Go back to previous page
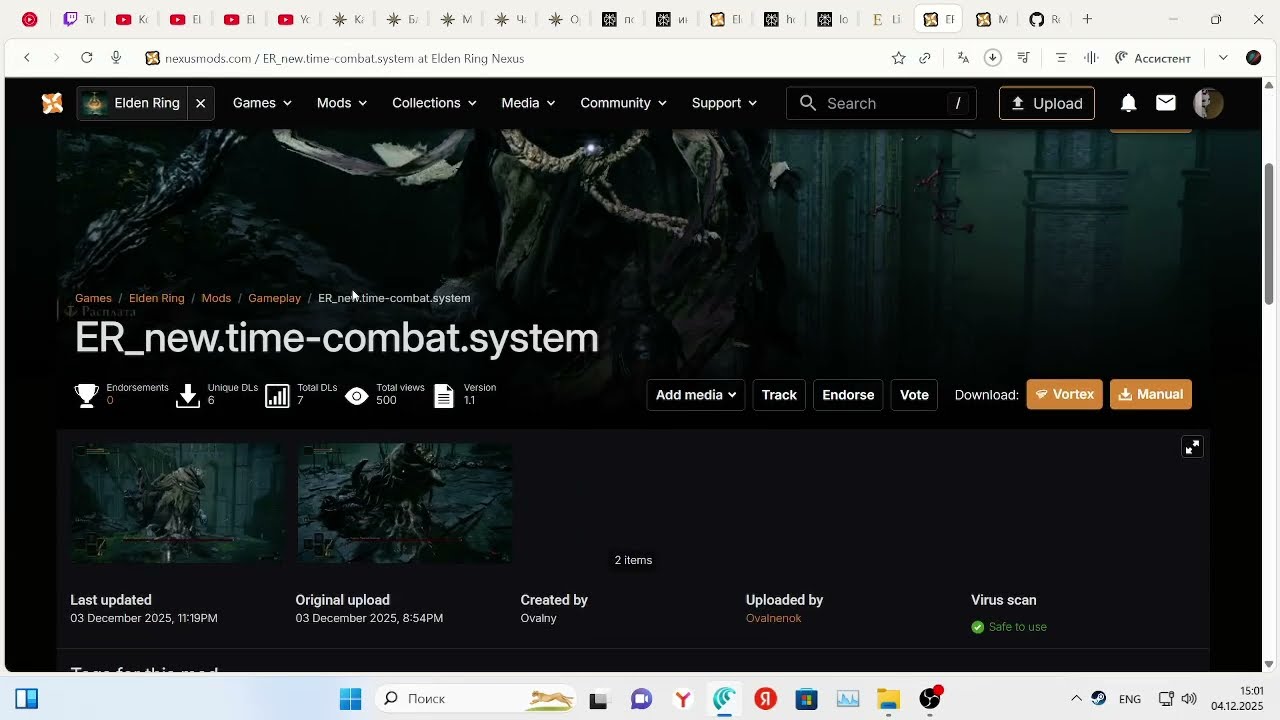The image size is (1280, 720). 27,58
